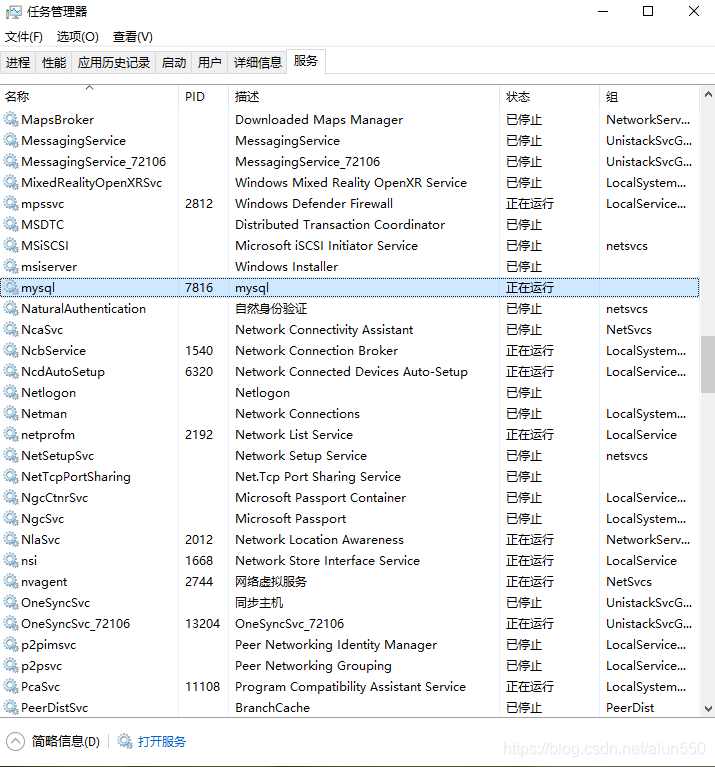Click the gear icon beside OneSyncSvc_72106
The height and width of the screenshot is (767, 715).
(x=11, y=624)
